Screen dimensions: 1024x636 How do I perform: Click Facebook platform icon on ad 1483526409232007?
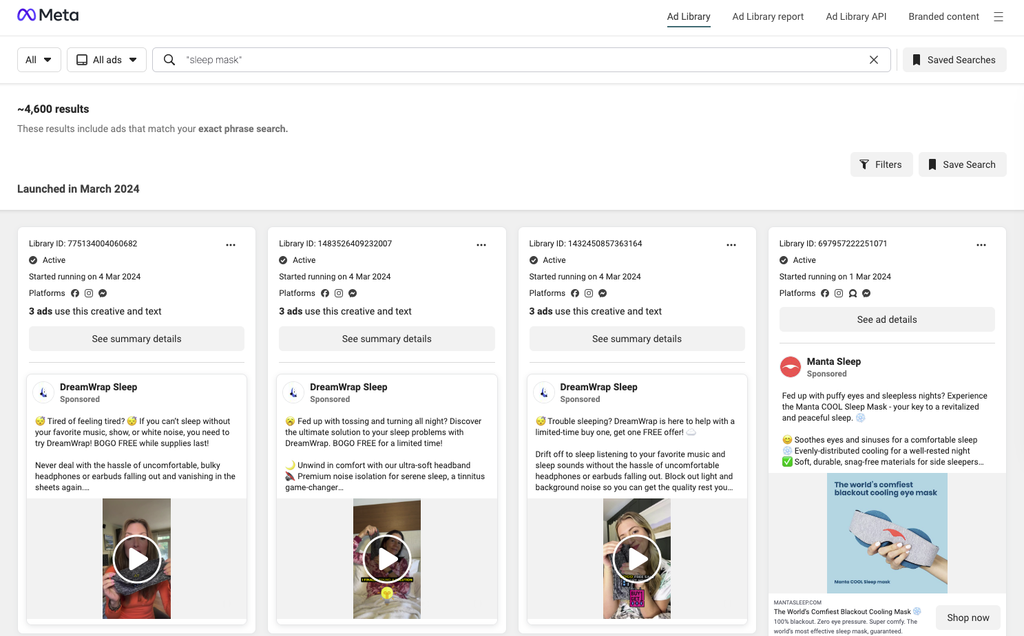click(x=325, y=293)
